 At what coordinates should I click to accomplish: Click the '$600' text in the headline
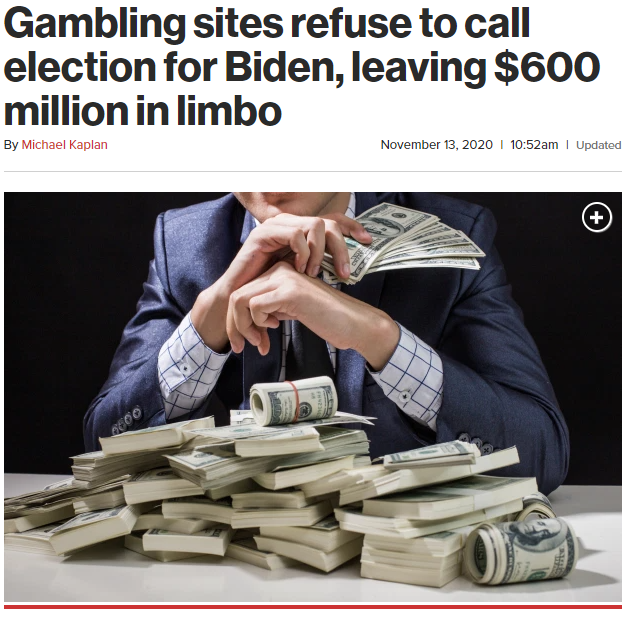click(x=547, y=67)
